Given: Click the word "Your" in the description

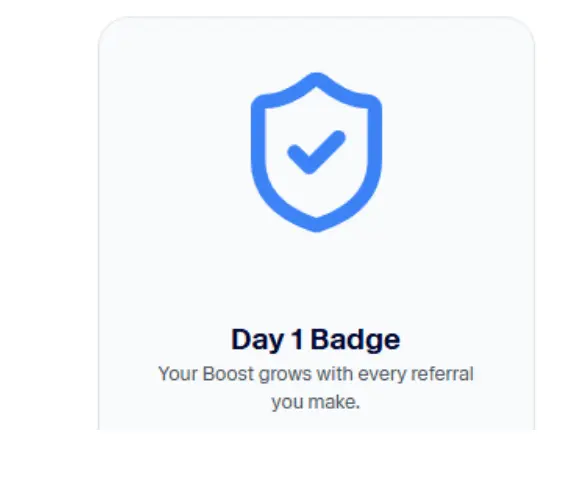Looking at the screenshot, I should click(x=178, y=374).
